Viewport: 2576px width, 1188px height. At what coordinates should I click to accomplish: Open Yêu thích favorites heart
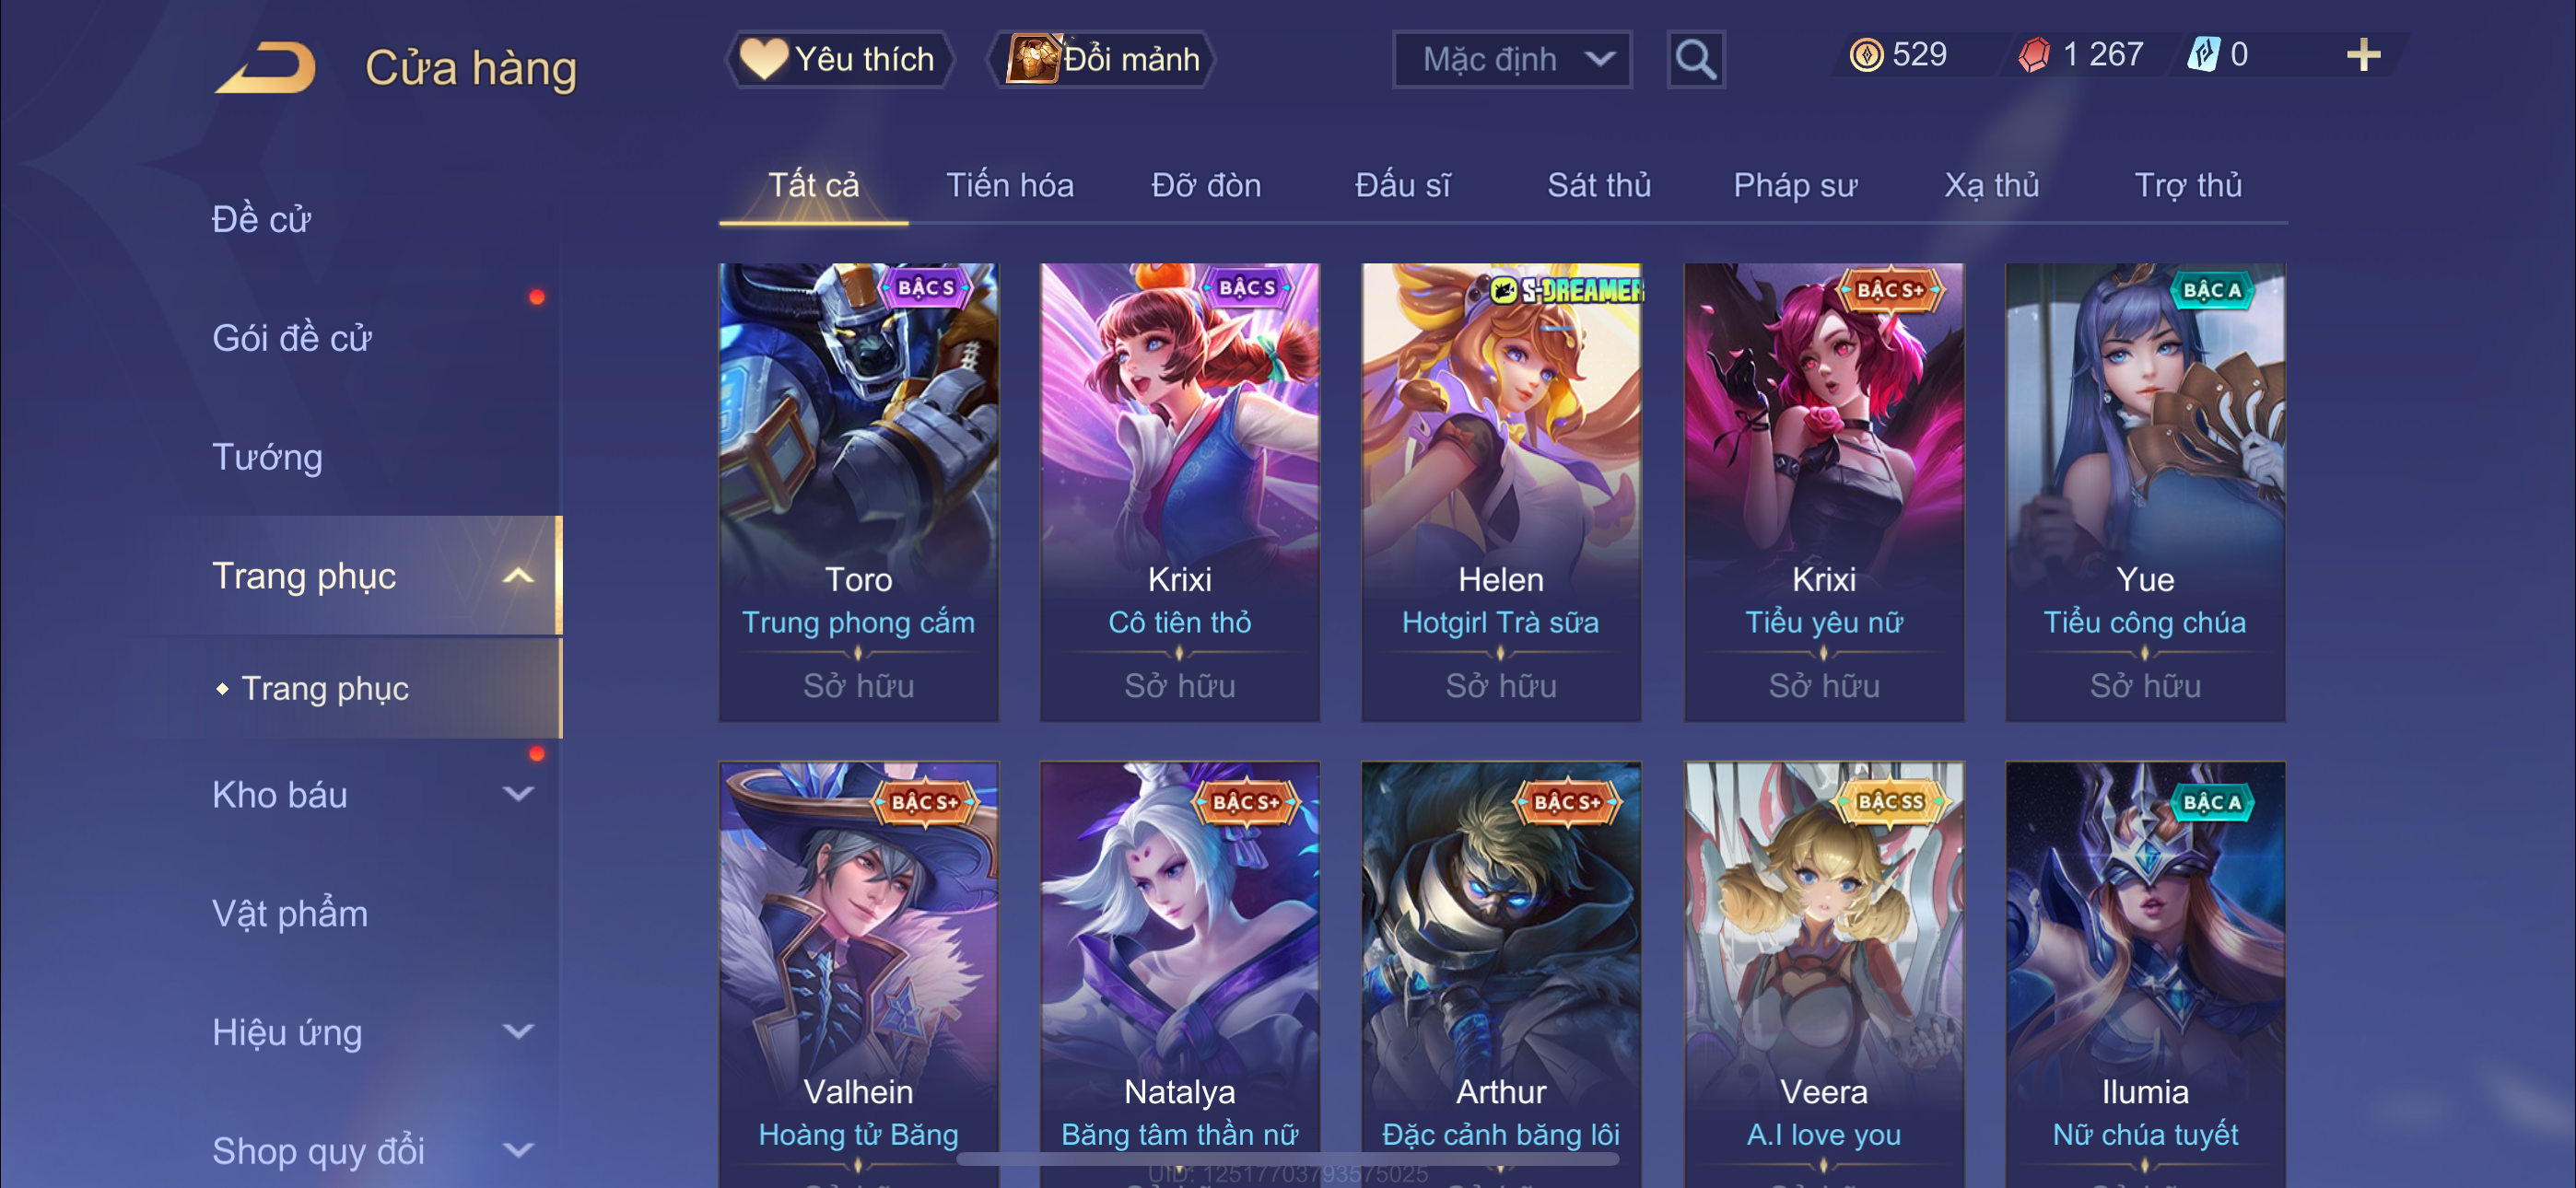[839, 60]
